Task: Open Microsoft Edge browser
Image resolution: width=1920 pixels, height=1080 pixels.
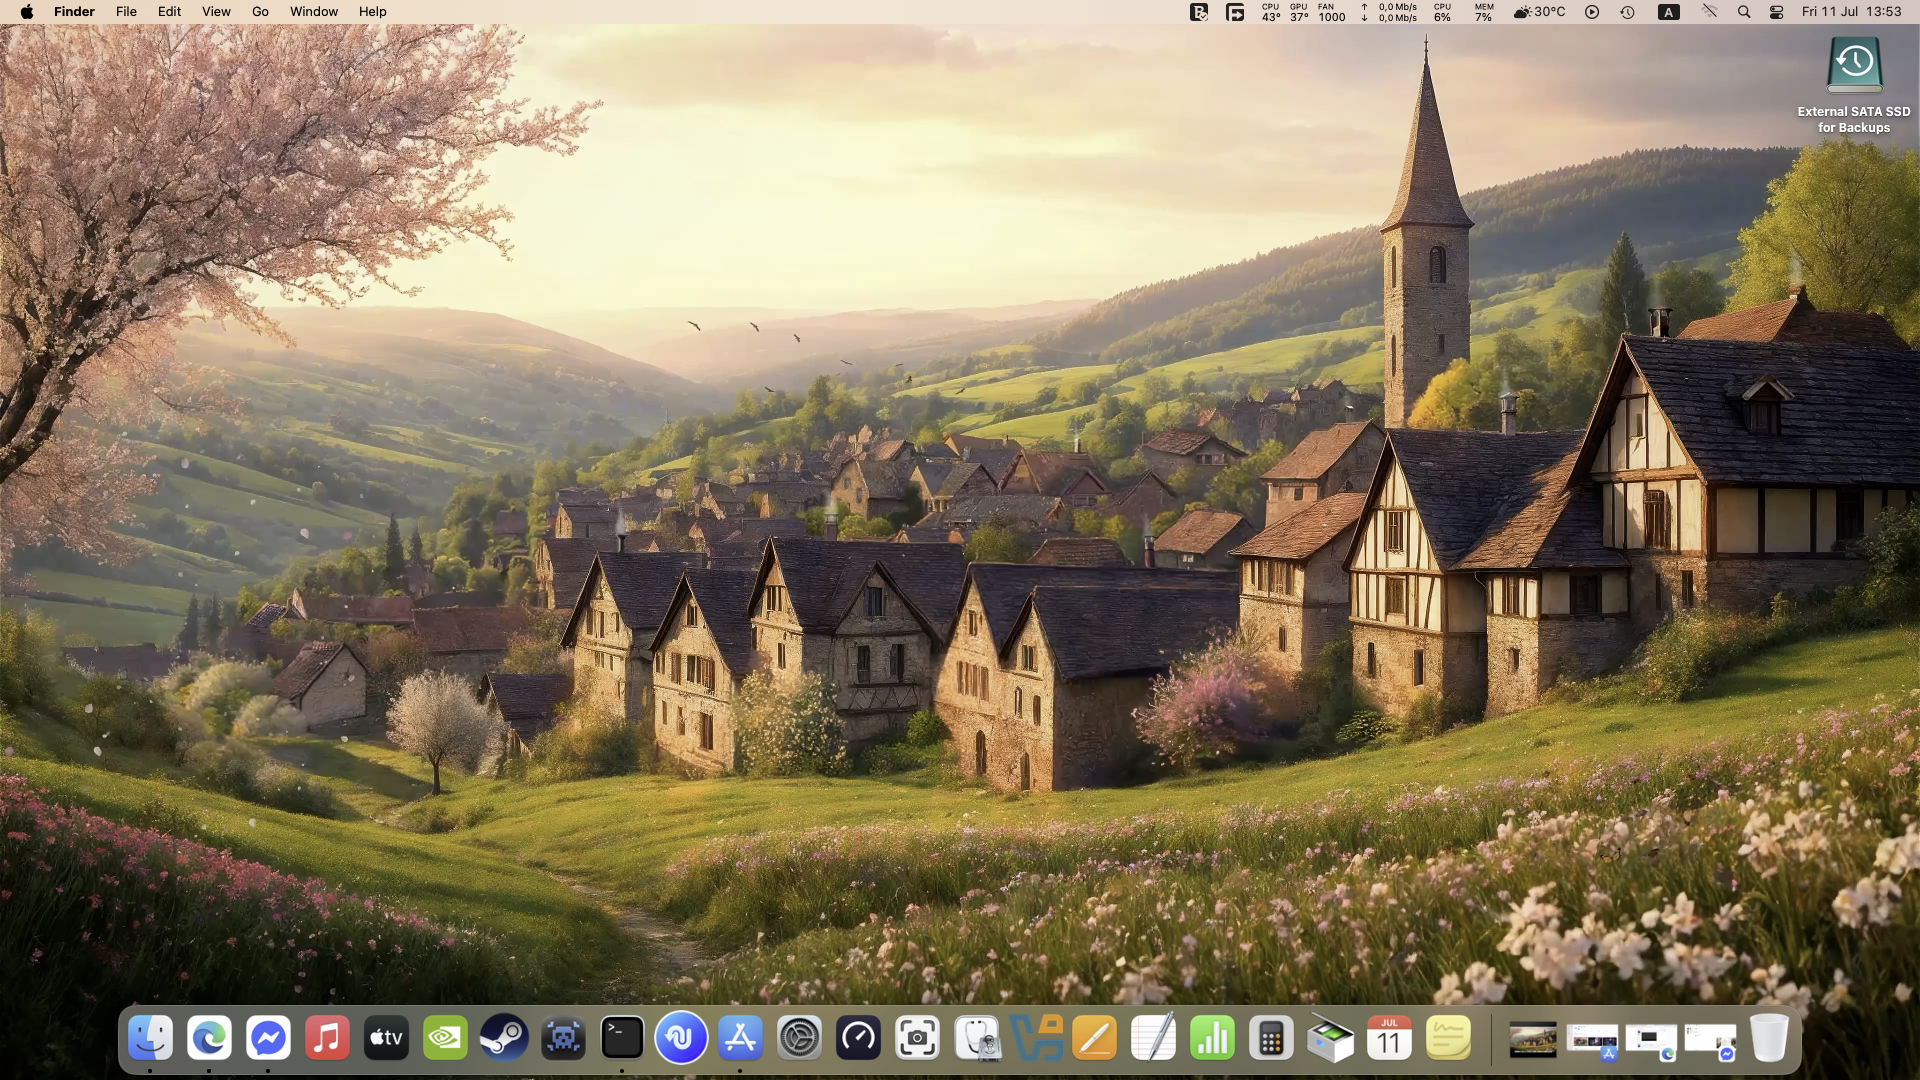Action: coord(209,1039)
